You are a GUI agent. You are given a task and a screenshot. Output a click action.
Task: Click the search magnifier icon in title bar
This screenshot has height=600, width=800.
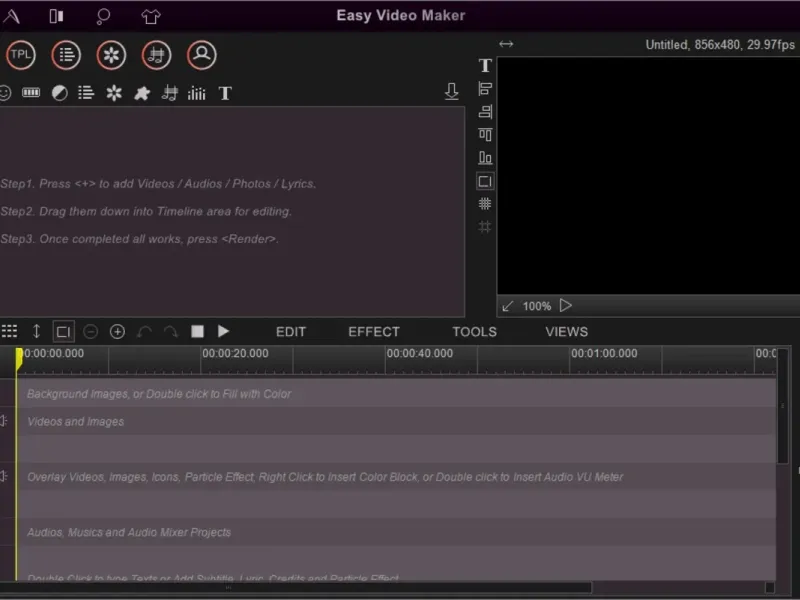pos(103,16)
